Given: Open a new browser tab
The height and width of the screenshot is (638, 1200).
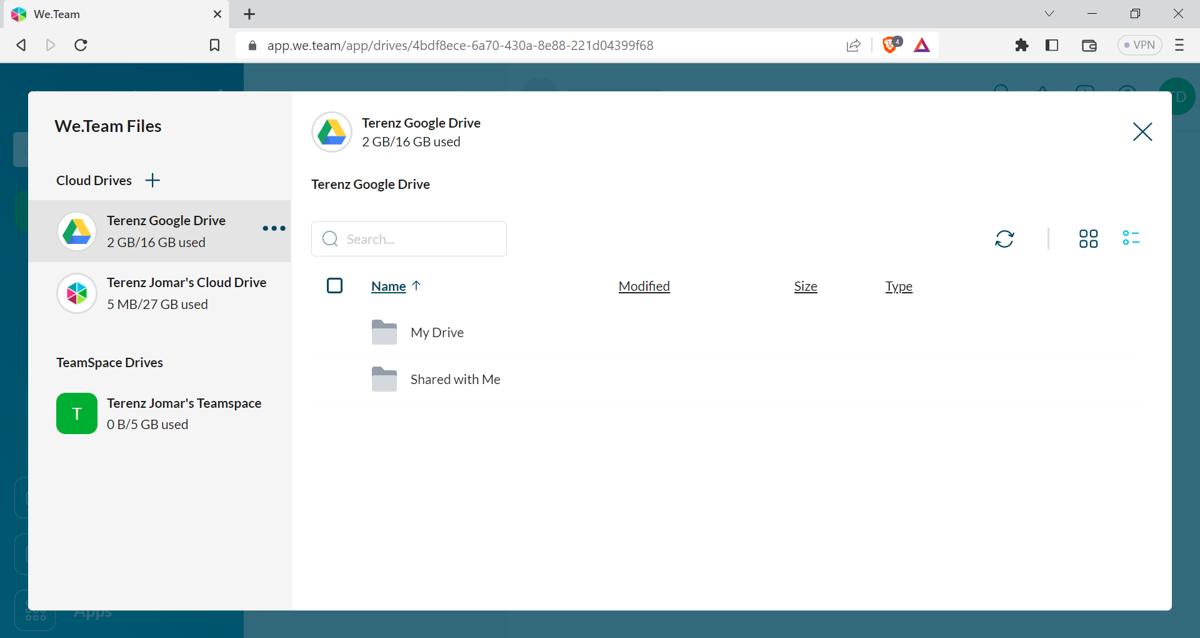Looking at the screenshot, I should click(x=248, y=14).
